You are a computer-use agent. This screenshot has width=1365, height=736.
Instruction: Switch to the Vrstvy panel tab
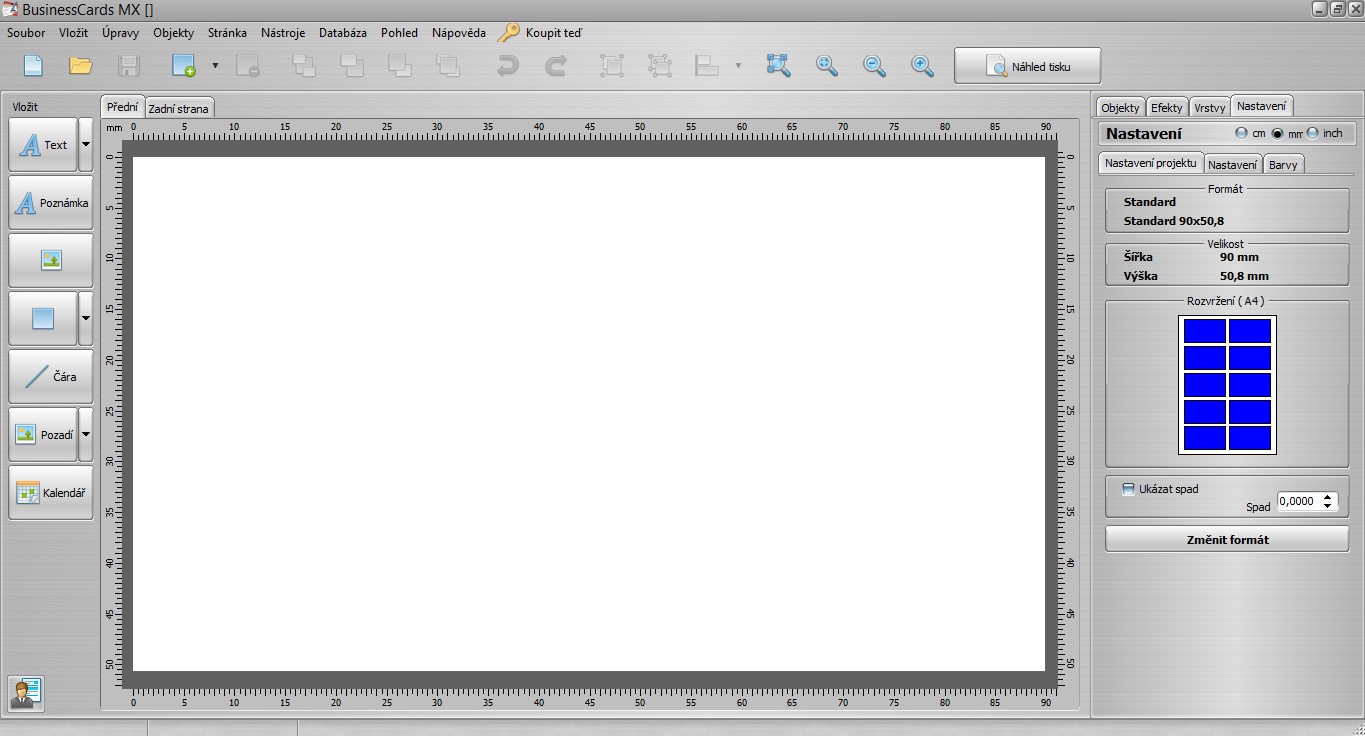[1209, 108]
